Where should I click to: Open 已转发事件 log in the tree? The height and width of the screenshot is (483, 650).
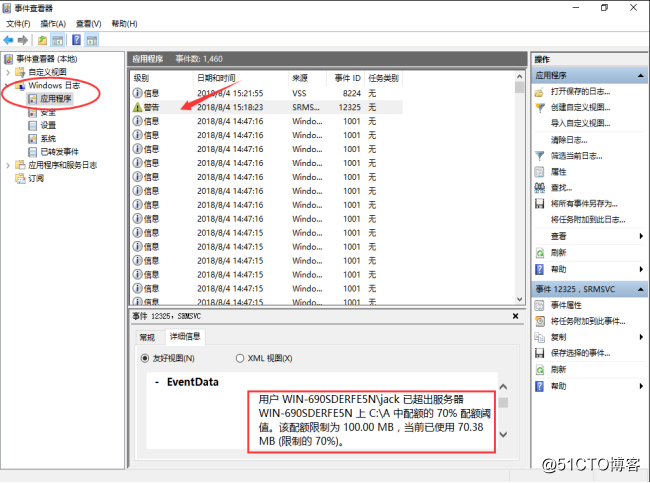[x=59, y=152]
